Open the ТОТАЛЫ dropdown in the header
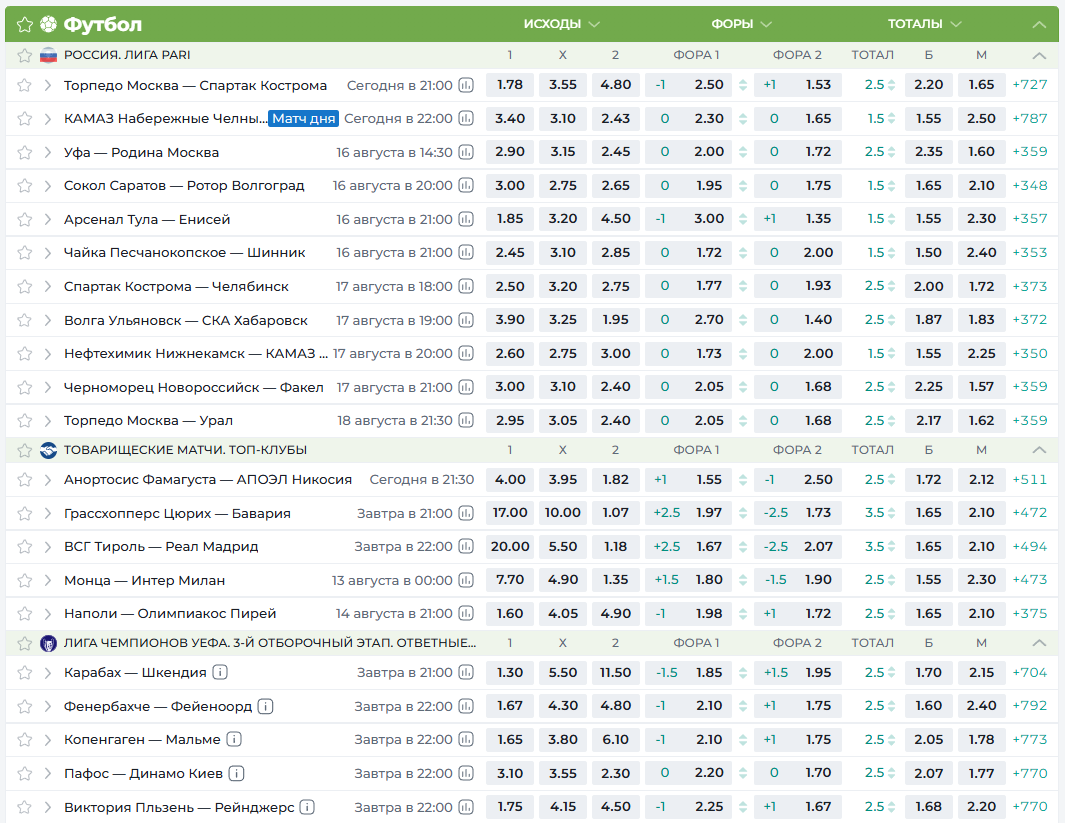1065x823 pixels. click(x=924, y=24)
